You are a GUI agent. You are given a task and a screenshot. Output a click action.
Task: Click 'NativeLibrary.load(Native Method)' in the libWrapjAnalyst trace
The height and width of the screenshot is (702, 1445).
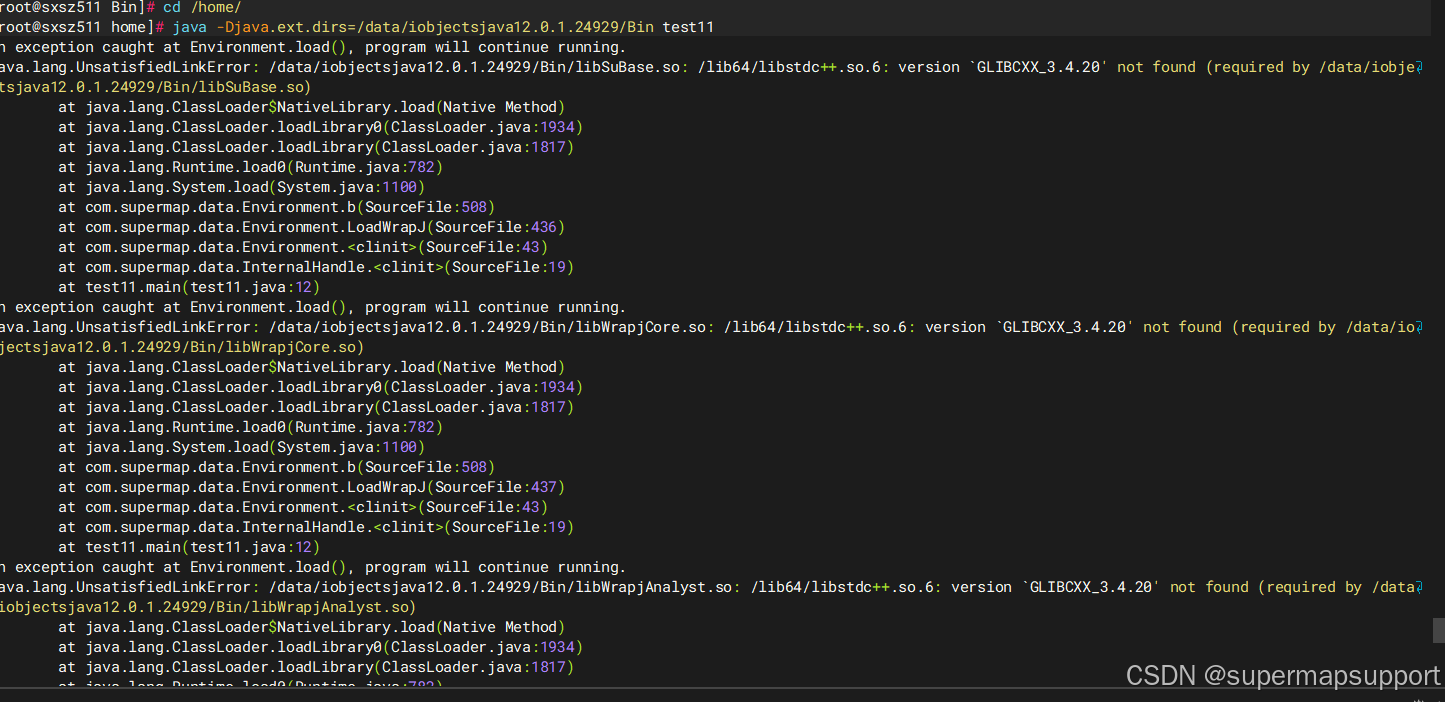click(311, 627)
